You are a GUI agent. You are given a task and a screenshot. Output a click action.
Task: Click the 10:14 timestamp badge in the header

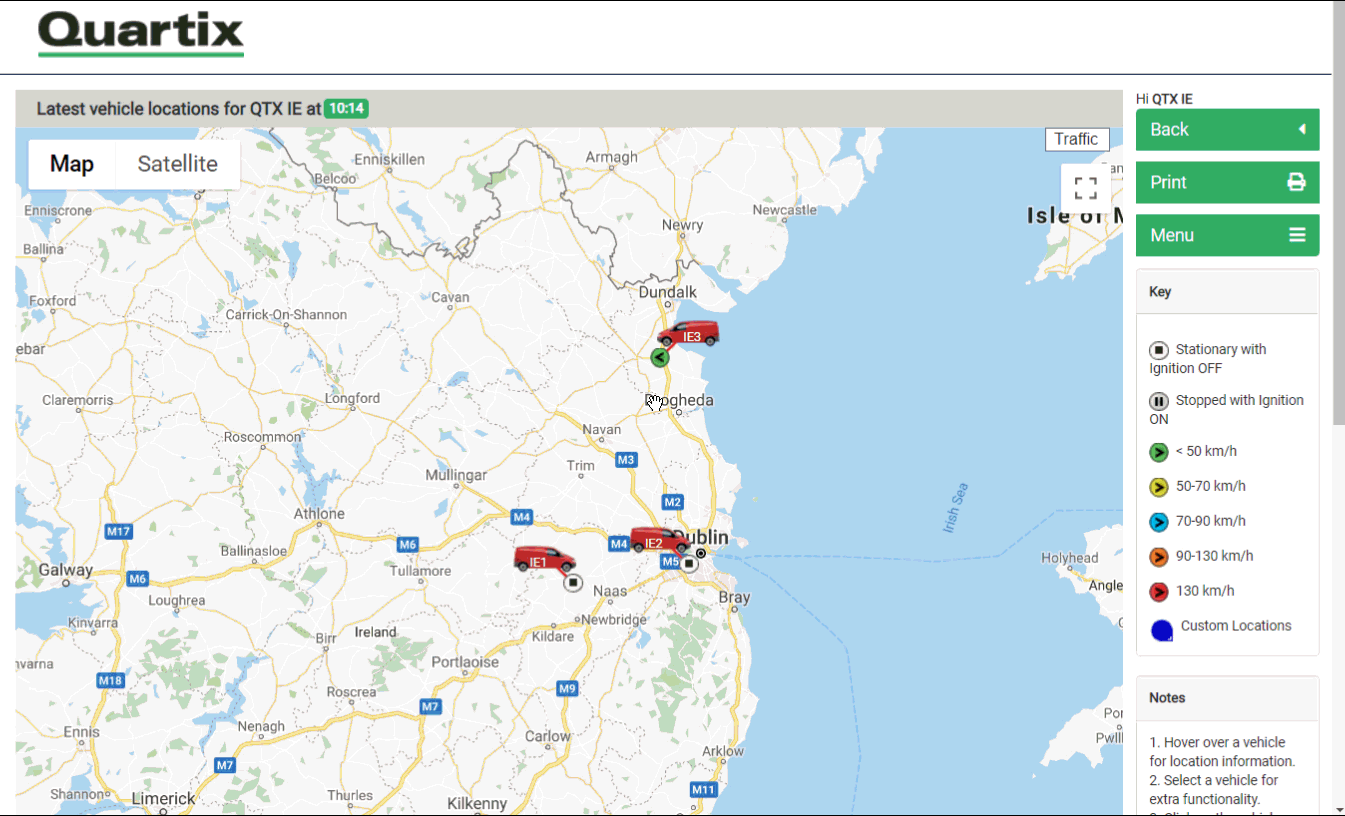coord(346,108)
